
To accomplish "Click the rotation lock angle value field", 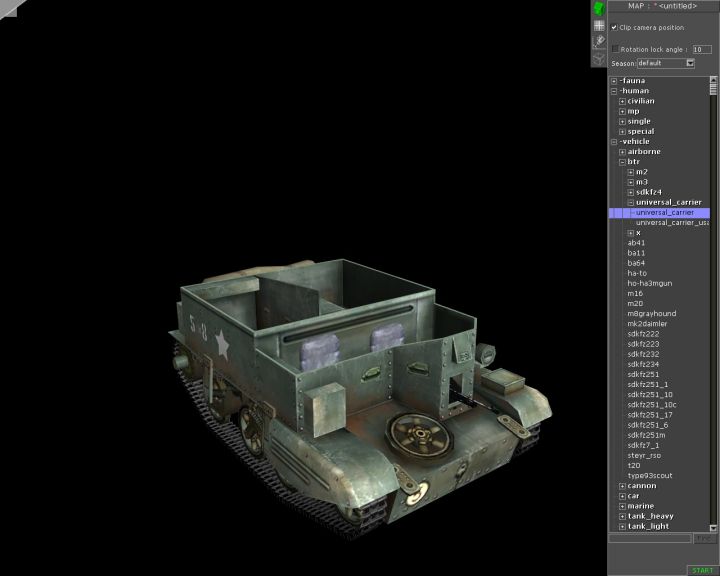I will click(x=702, y=48).
